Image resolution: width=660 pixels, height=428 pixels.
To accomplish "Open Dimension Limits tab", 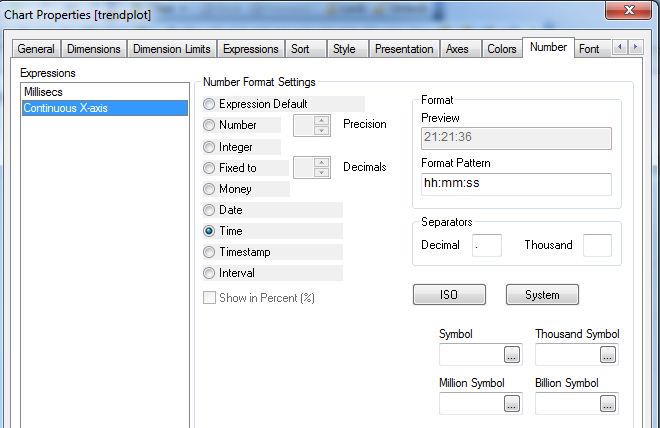I will [172, 49].
